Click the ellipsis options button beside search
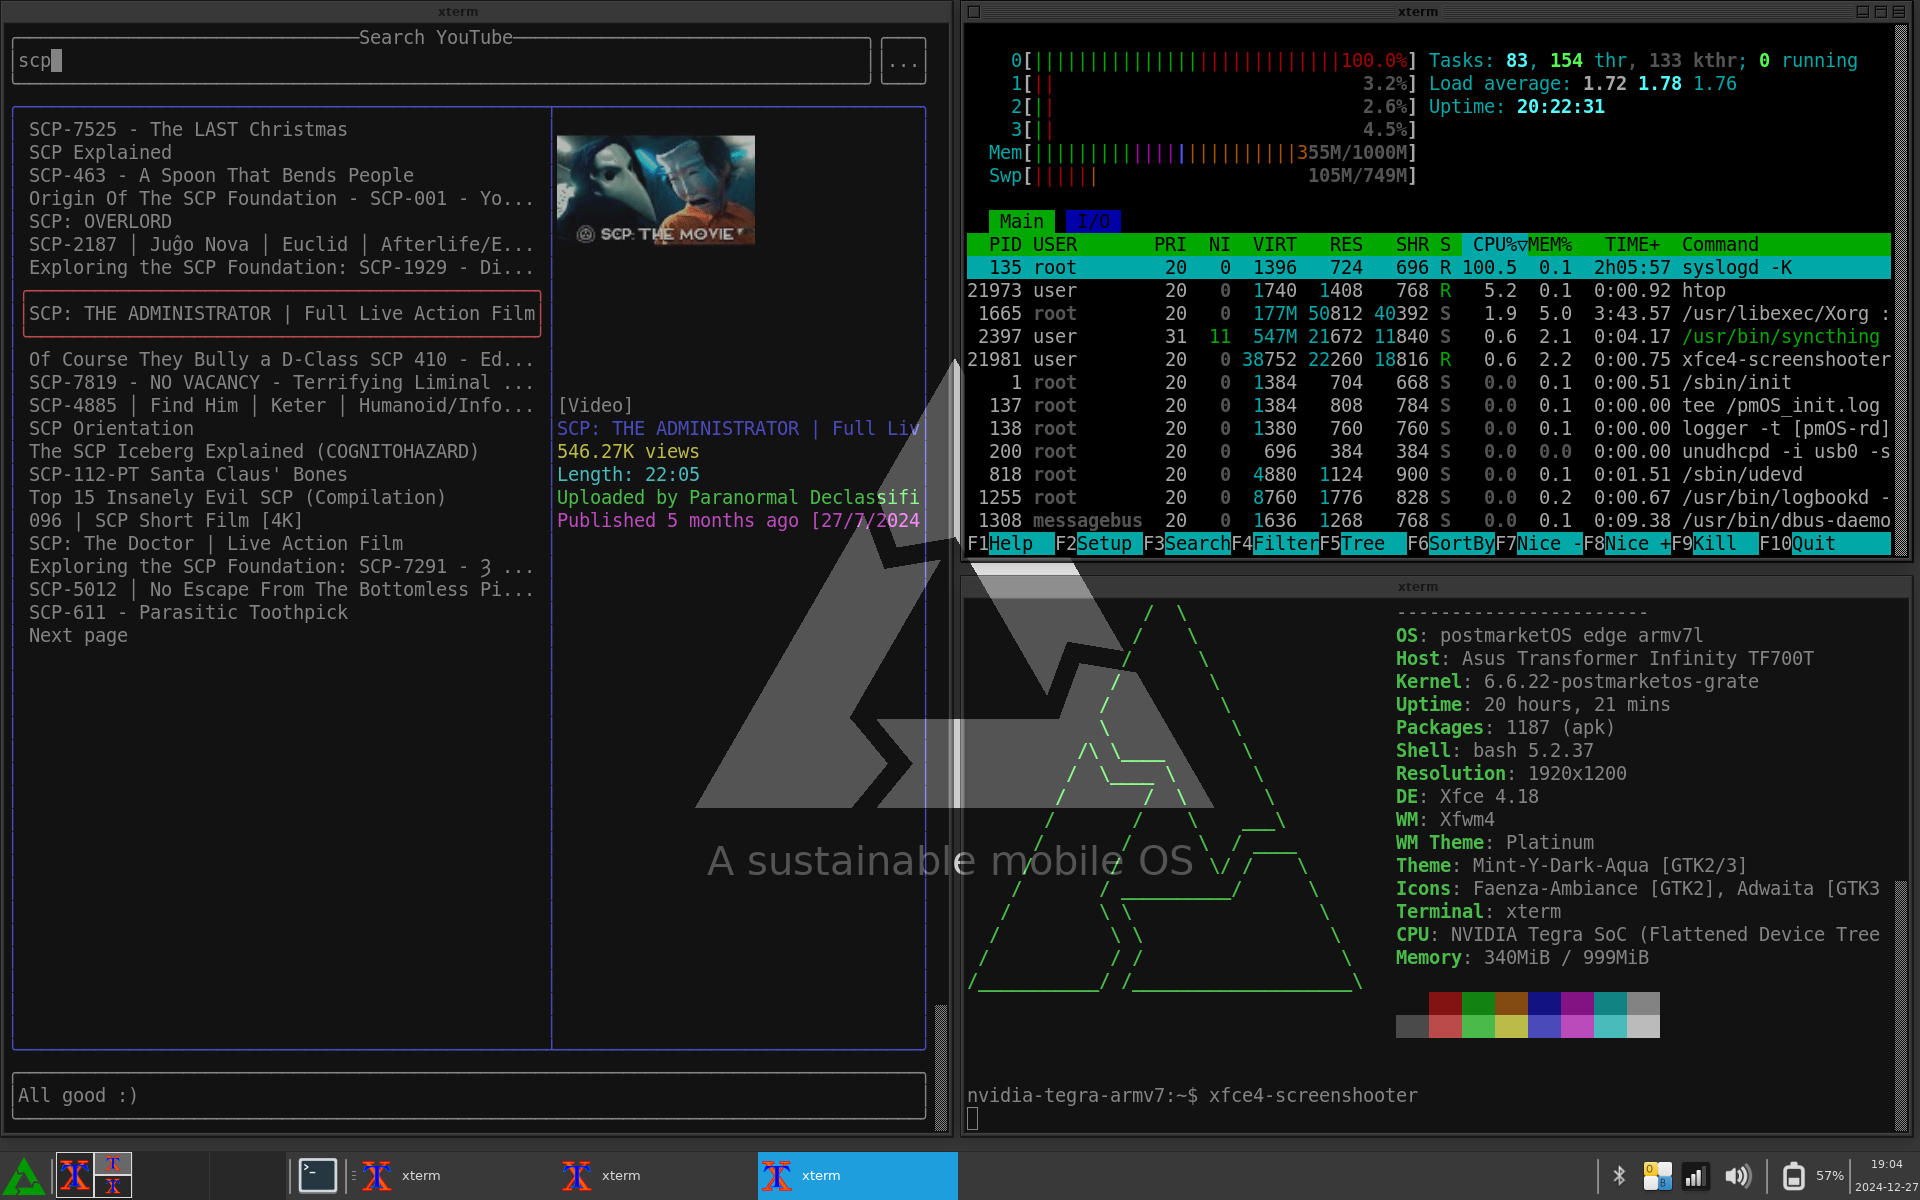 coord(903,62)
